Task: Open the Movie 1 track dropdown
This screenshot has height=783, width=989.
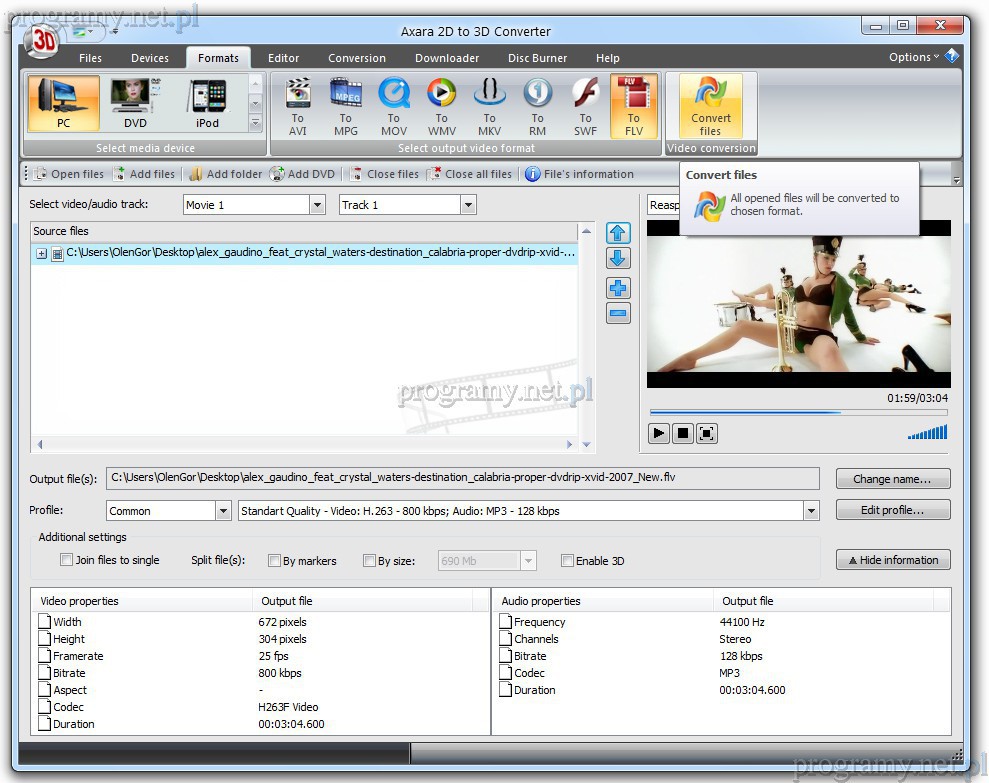Action: (x=317, y=205)
